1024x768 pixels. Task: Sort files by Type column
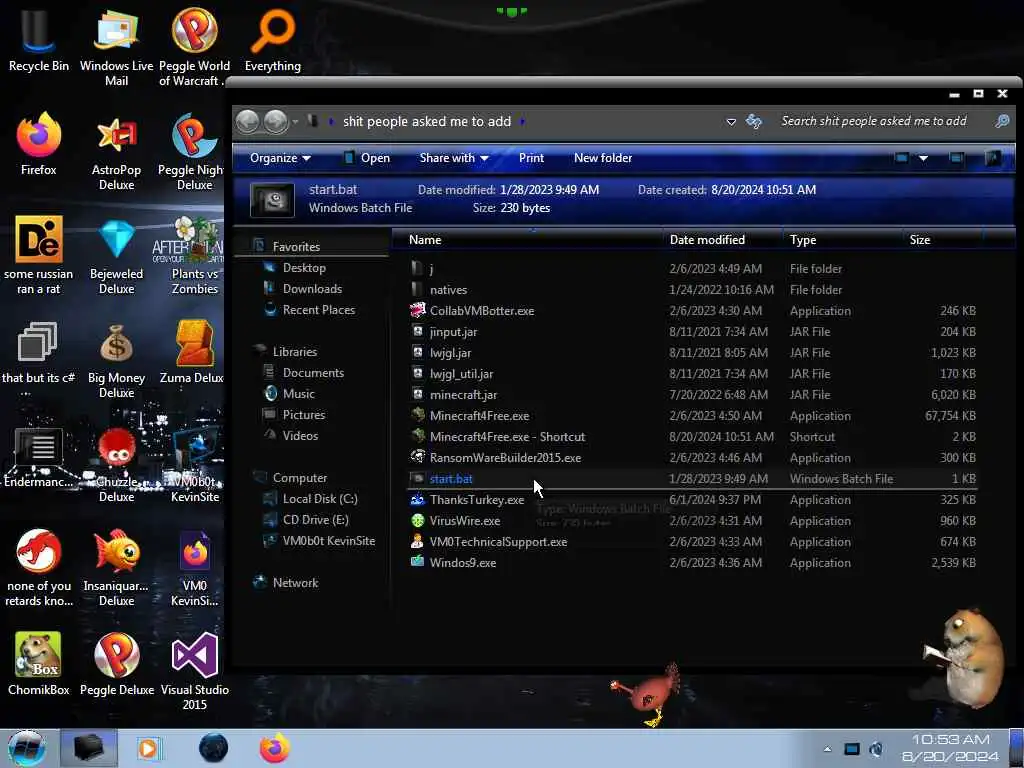pos(843,240)
